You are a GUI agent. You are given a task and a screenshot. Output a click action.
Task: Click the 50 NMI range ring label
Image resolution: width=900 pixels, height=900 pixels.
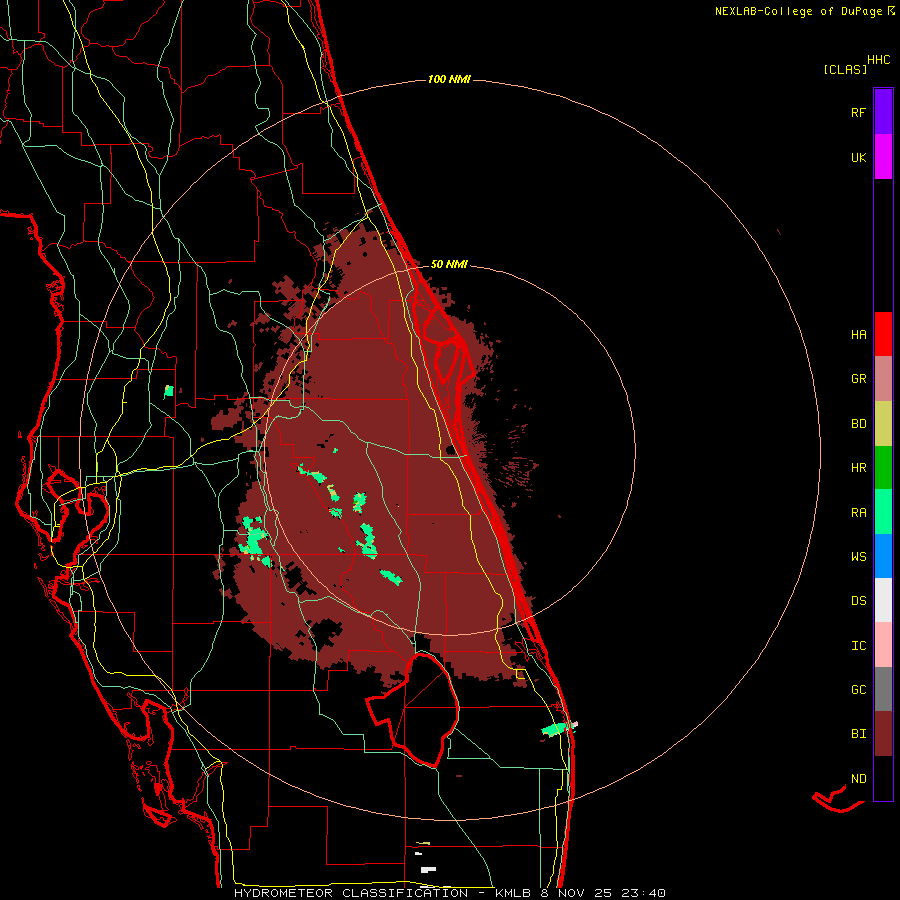point(449,265)
